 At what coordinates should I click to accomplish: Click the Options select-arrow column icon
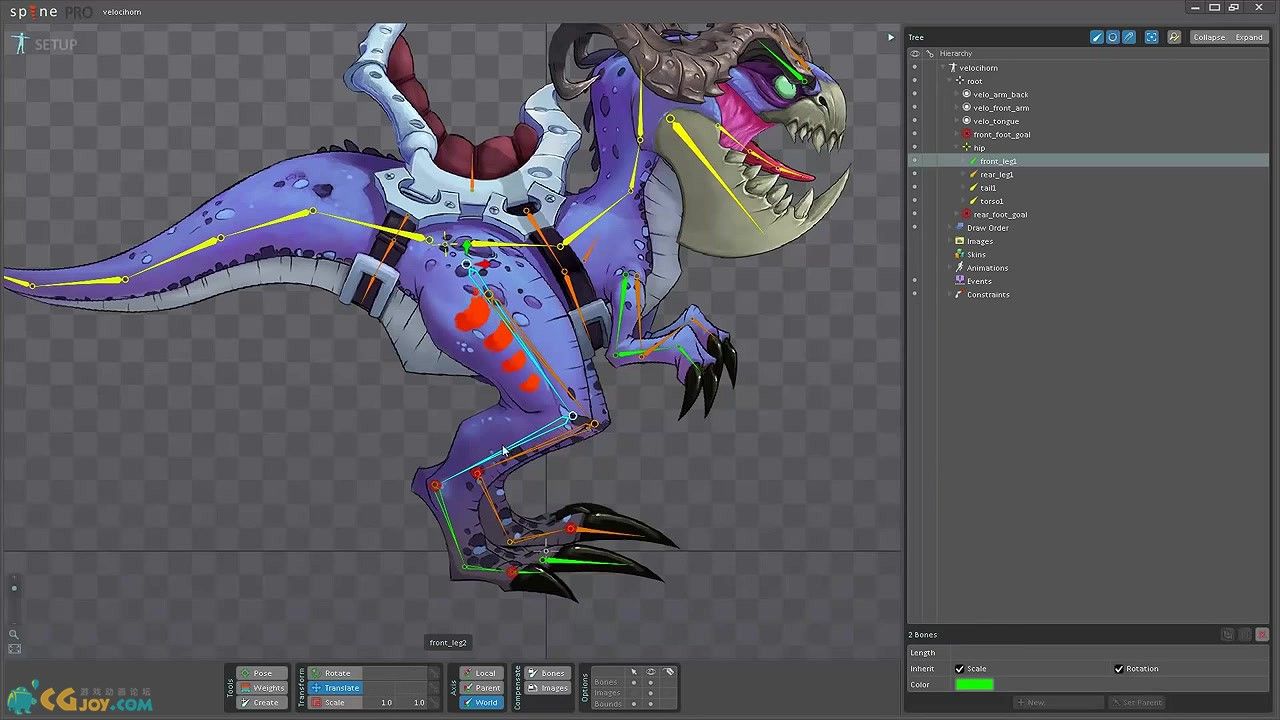633,672
